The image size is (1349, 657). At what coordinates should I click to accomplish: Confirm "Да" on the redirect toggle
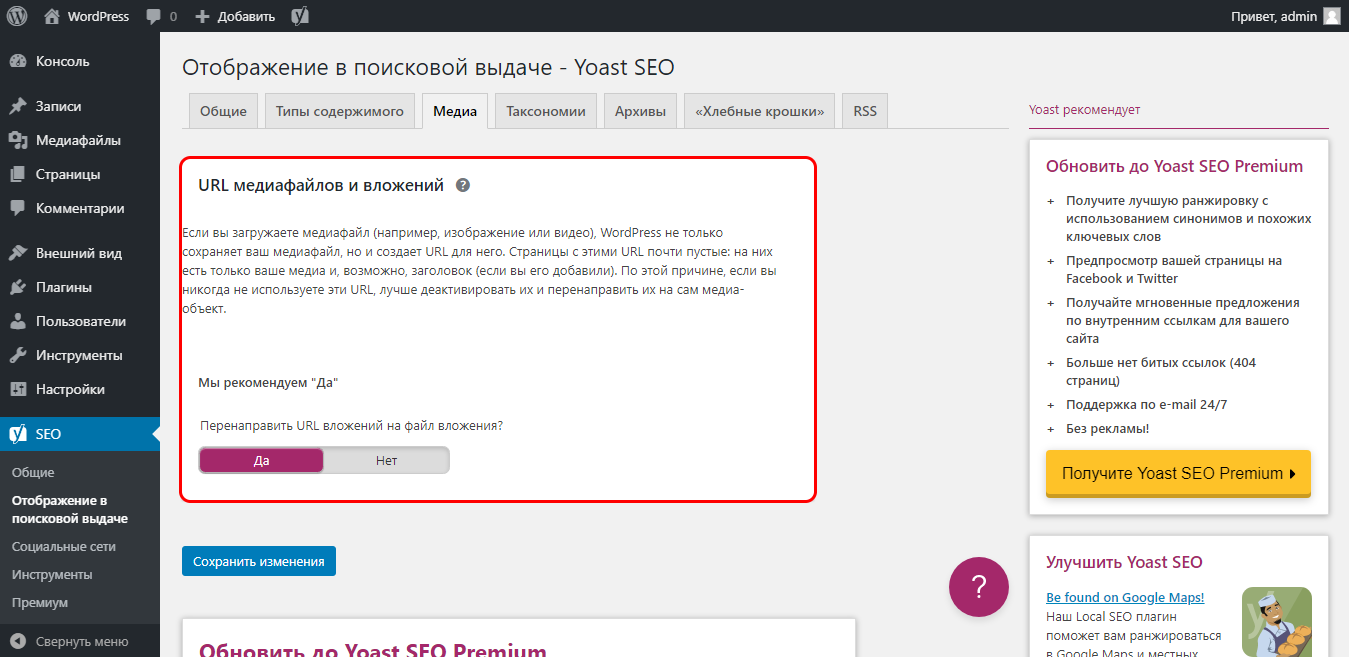[x=261, y=459]
